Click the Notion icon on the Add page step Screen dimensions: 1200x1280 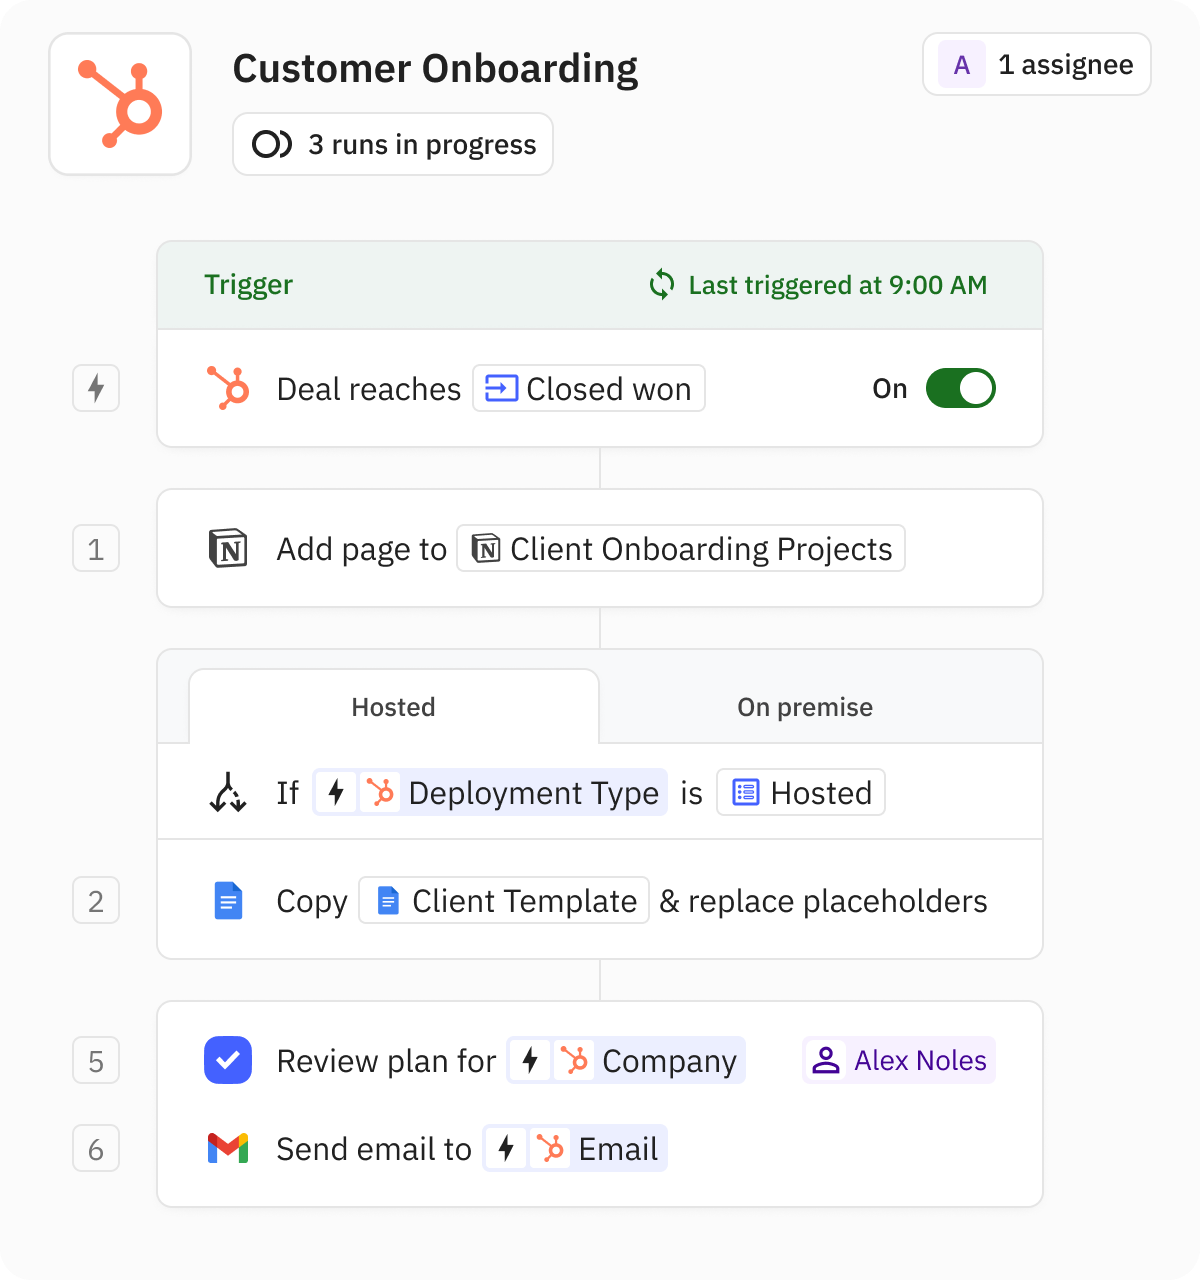point(228,548)
